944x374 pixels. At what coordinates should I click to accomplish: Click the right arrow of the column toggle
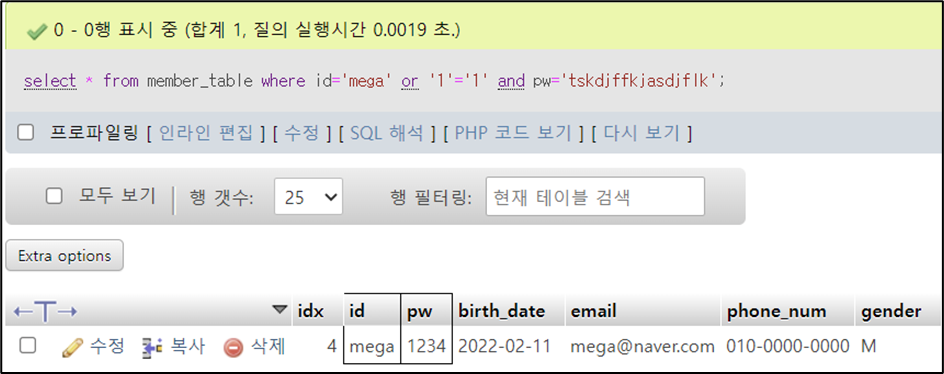[67, 311]
